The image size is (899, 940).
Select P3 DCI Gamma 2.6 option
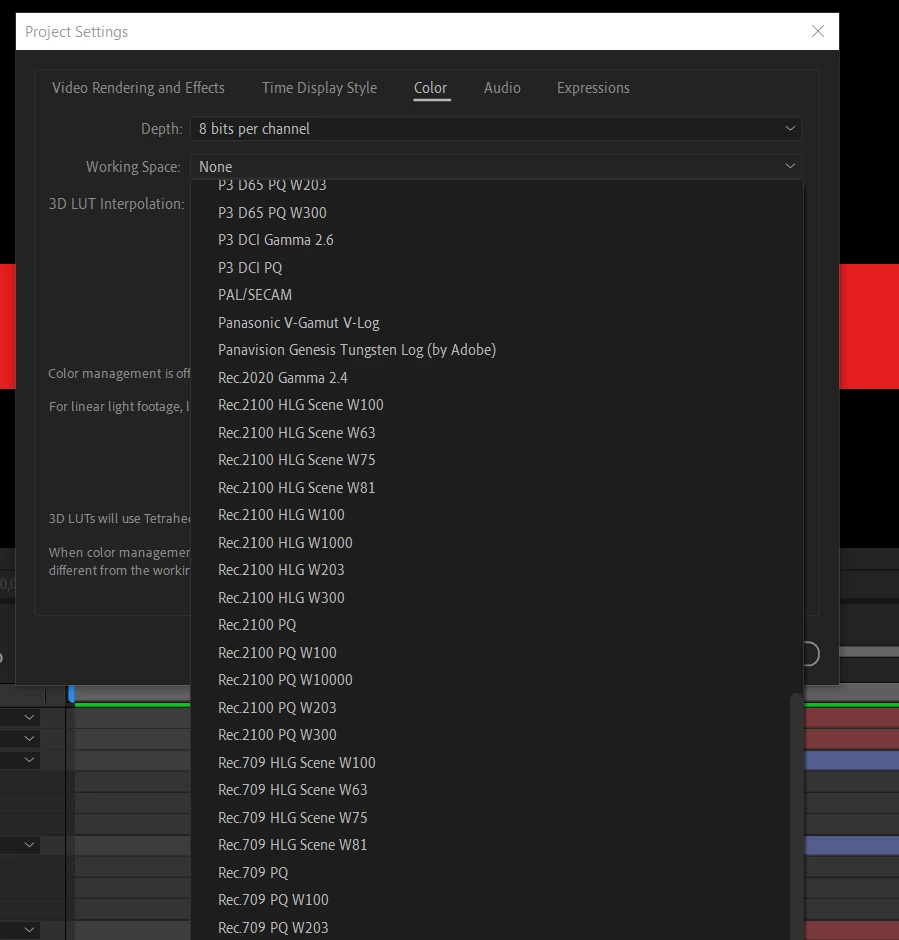point(497,240)
